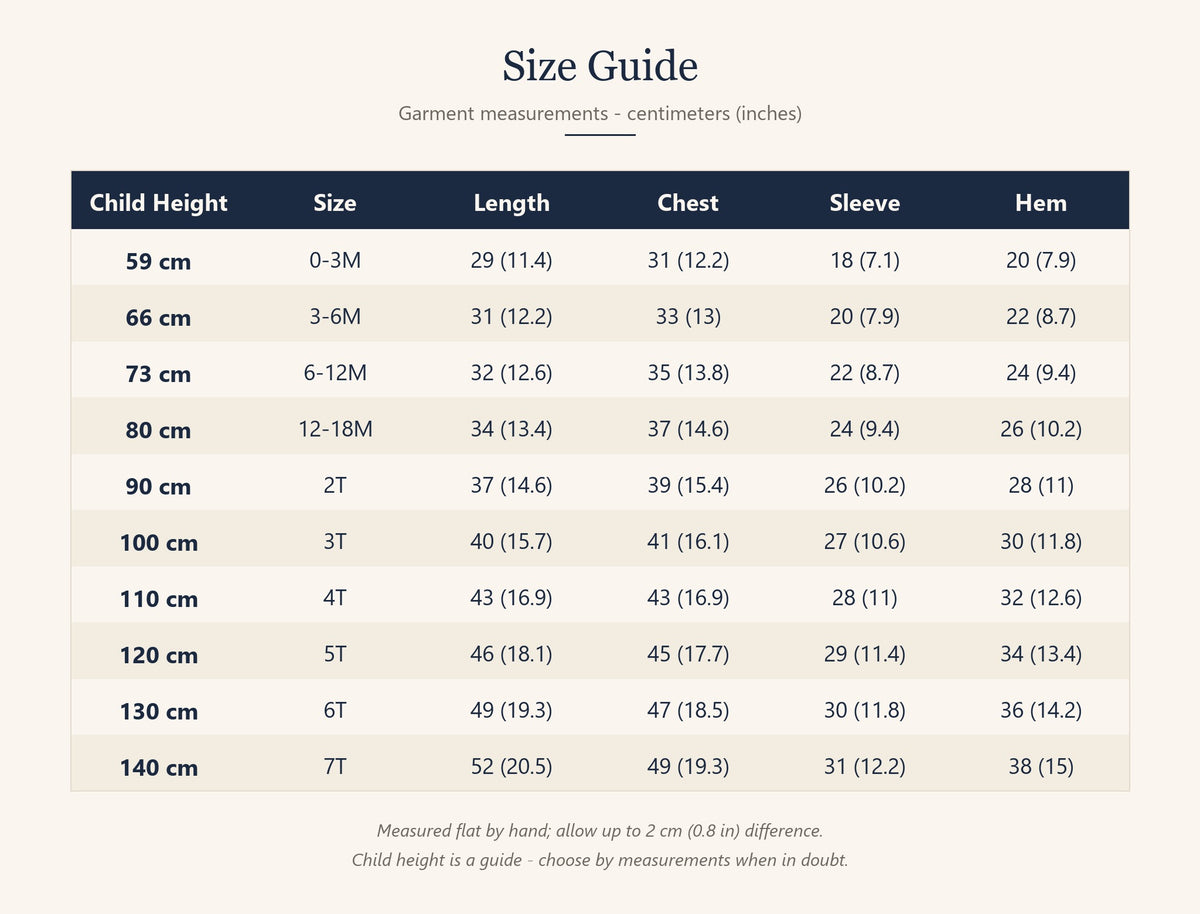Click the 110 cm child height cell
Viewport: 1200px width, 914px height.
(159, 599)
